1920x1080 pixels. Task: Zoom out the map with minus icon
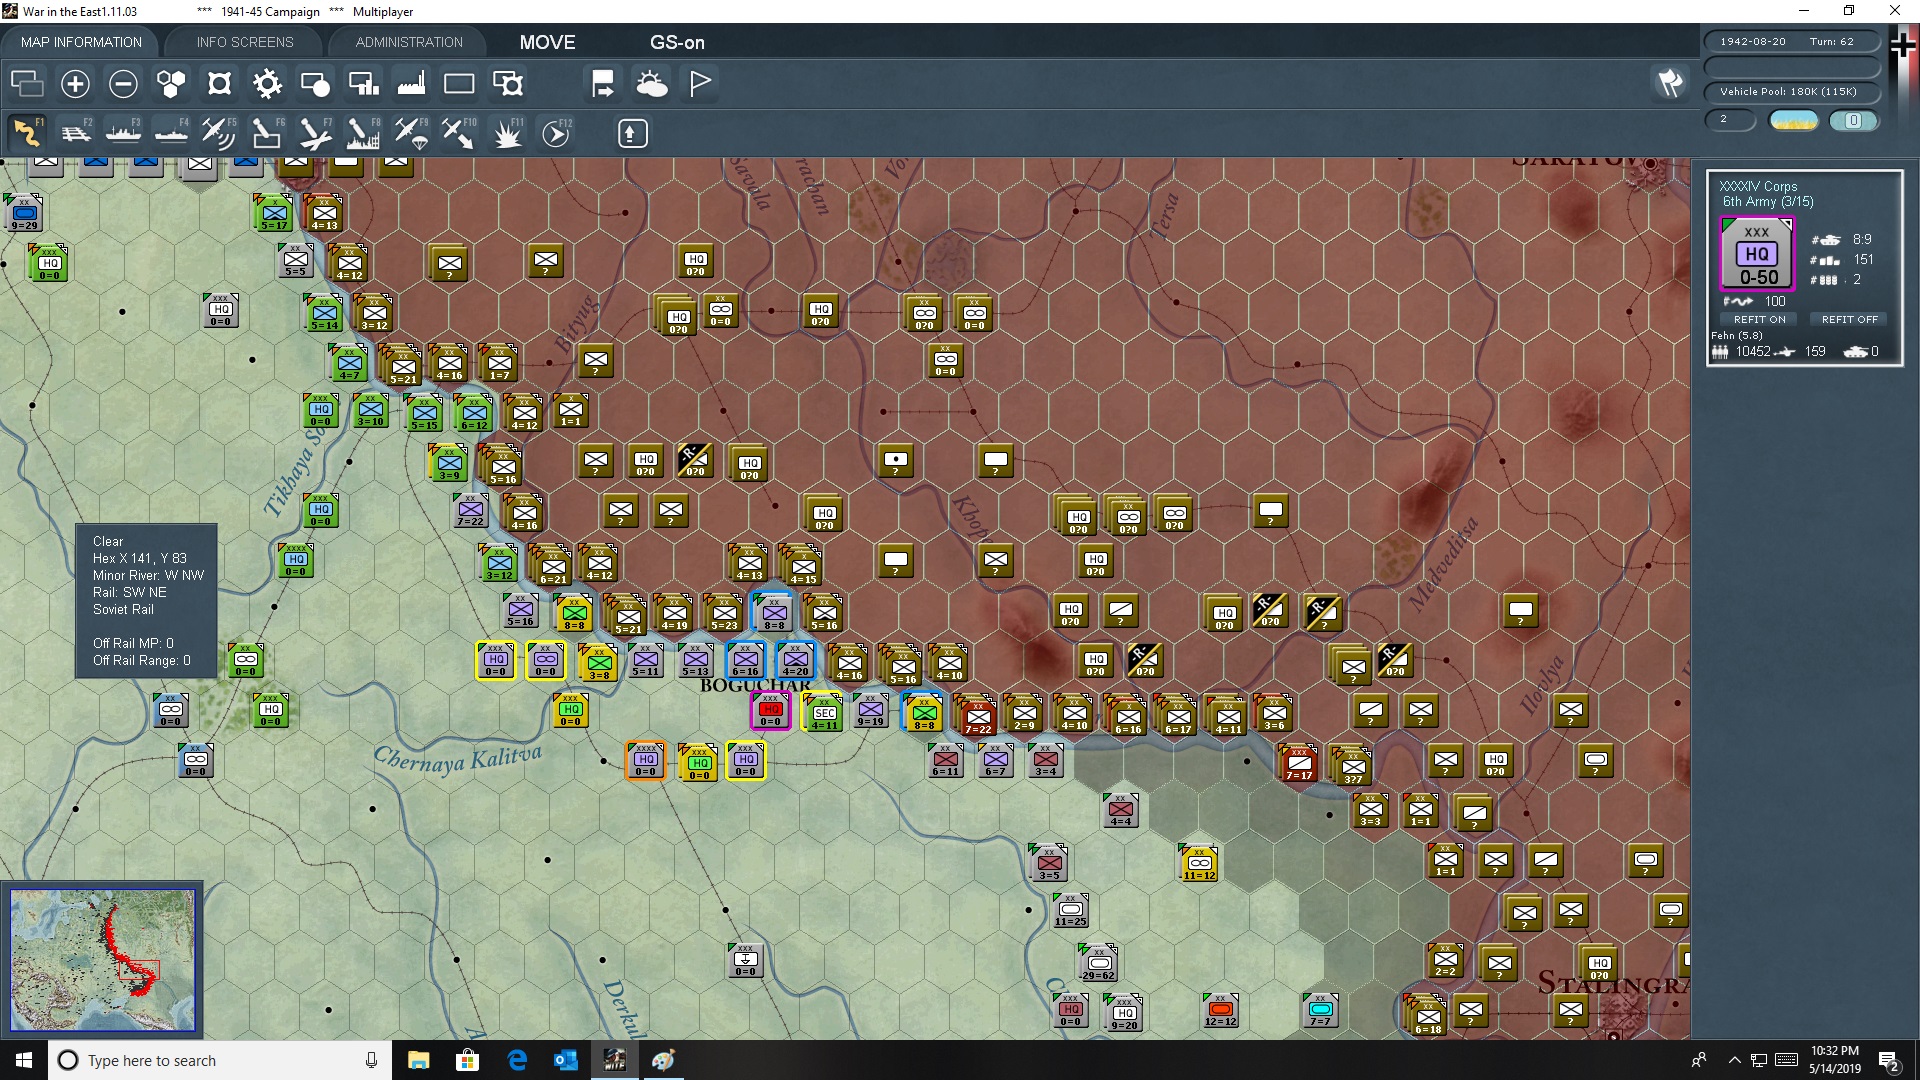click(x=123, y=84)
